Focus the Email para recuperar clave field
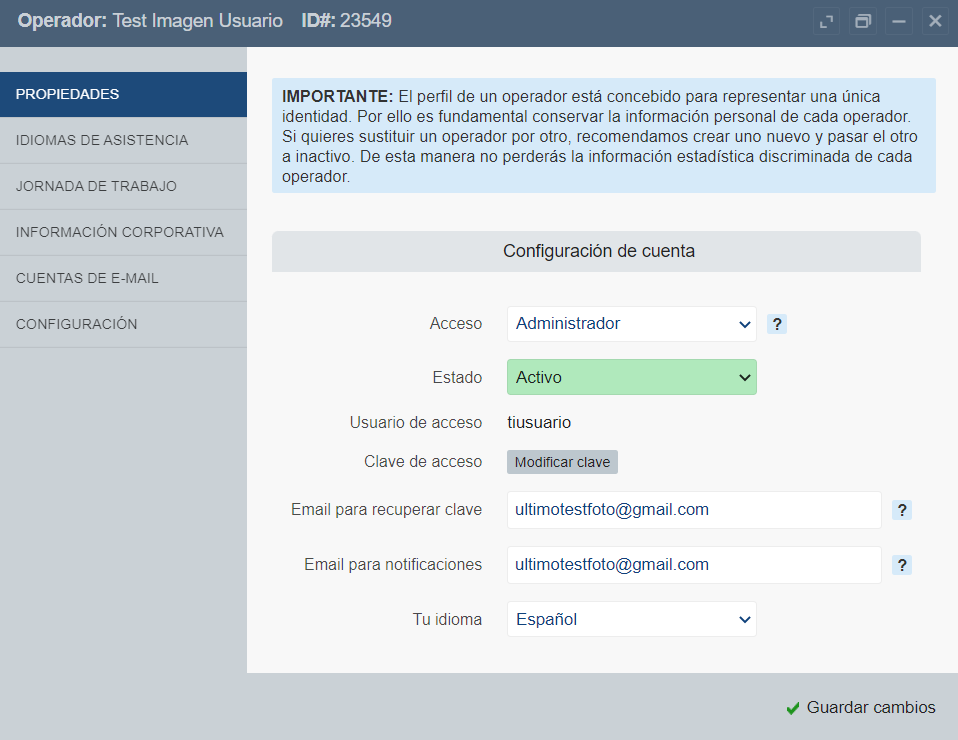The height and width of the screenshot is (740, 958). pos(693,510)
